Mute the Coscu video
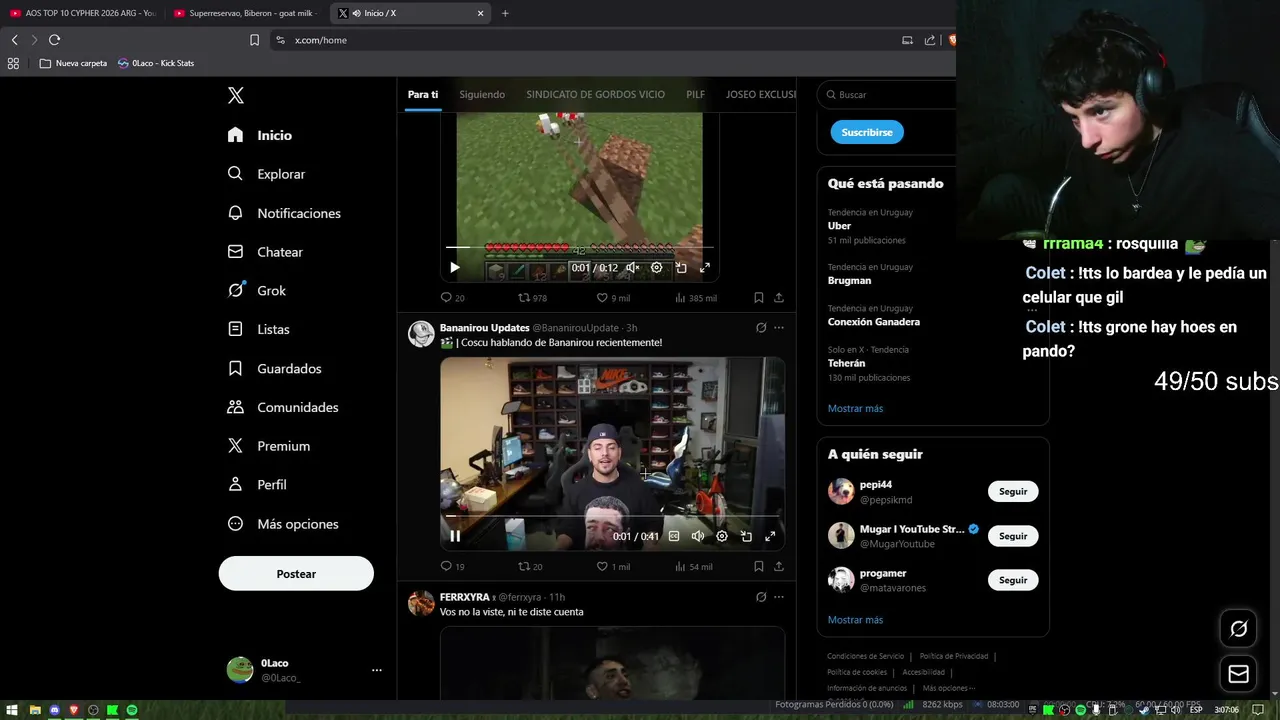 click(x=698, y=536)
